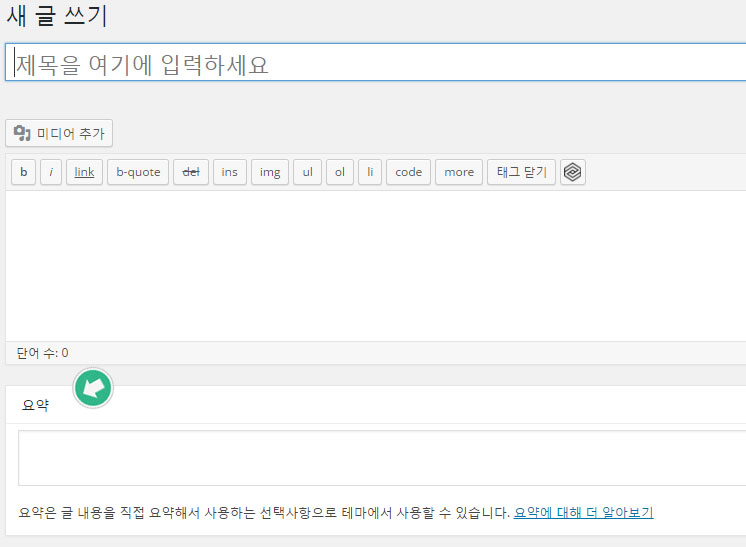Viewport: 746px width, 547px height.
Task: Click inside the main content editor area
Action: point(375,265)
